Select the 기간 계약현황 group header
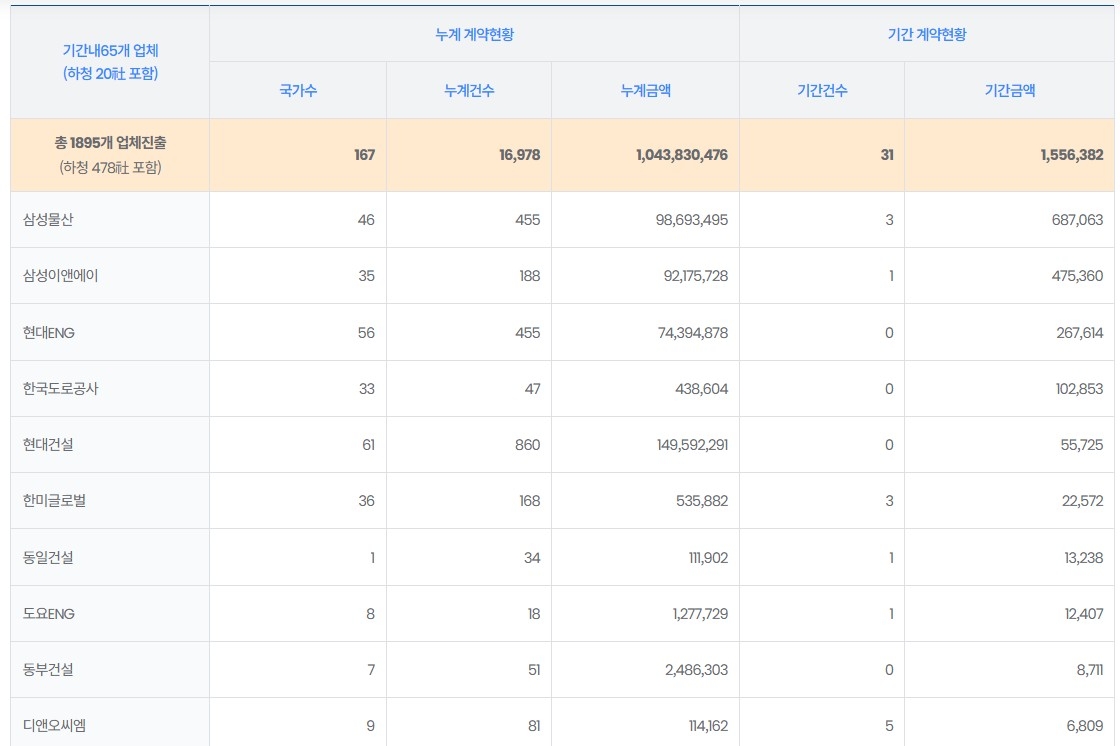 pos(927,34)
